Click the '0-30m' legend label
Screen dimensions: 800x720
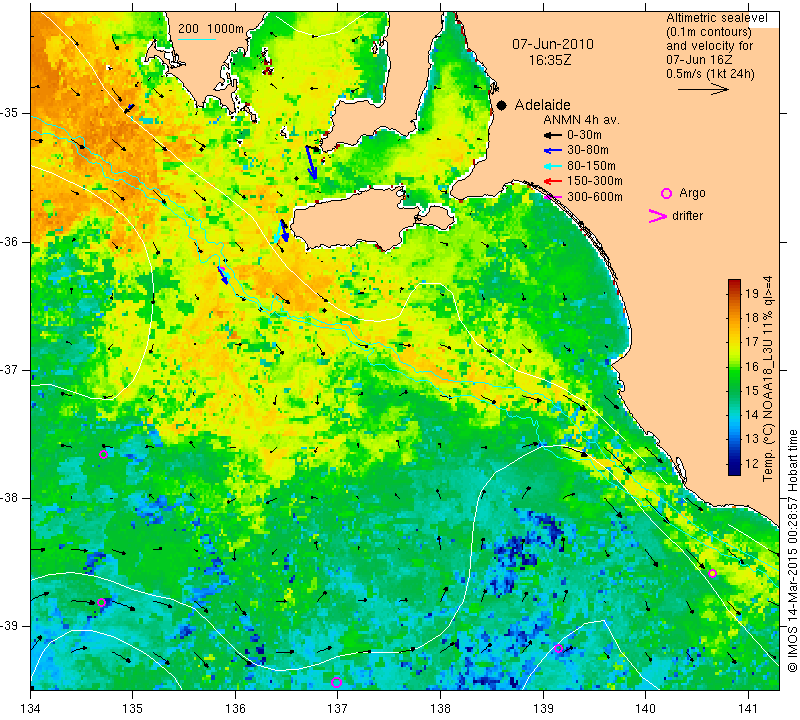point(584,135)
